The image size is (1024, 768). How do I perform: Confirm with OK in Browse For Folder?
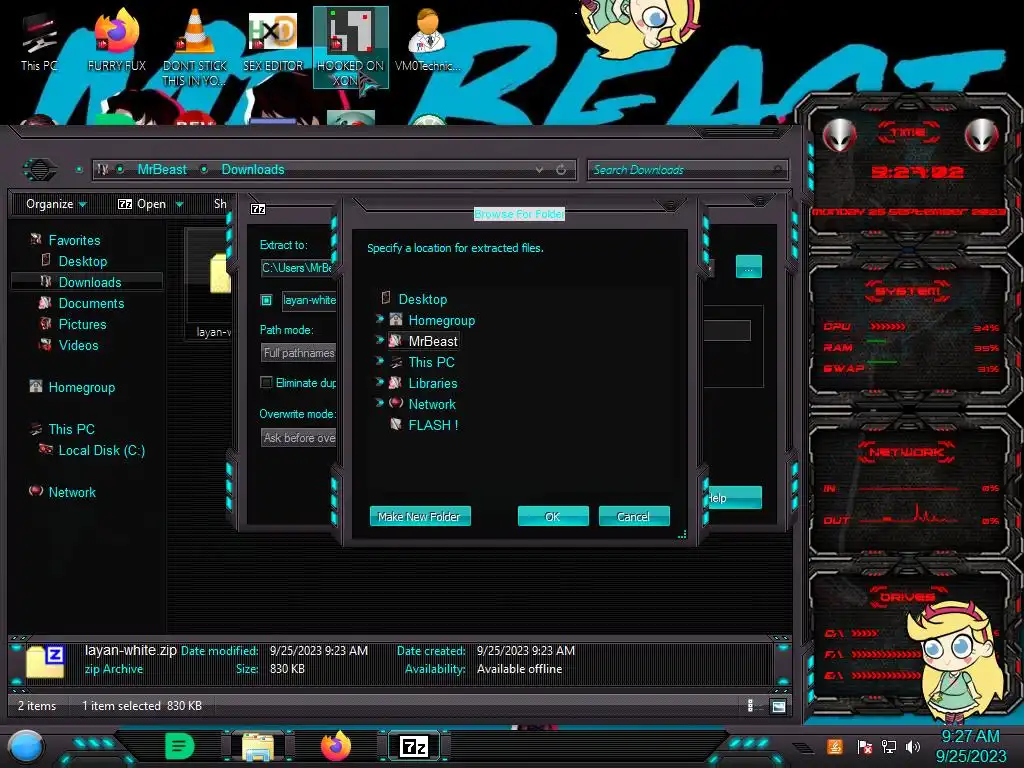pos(553,516)
